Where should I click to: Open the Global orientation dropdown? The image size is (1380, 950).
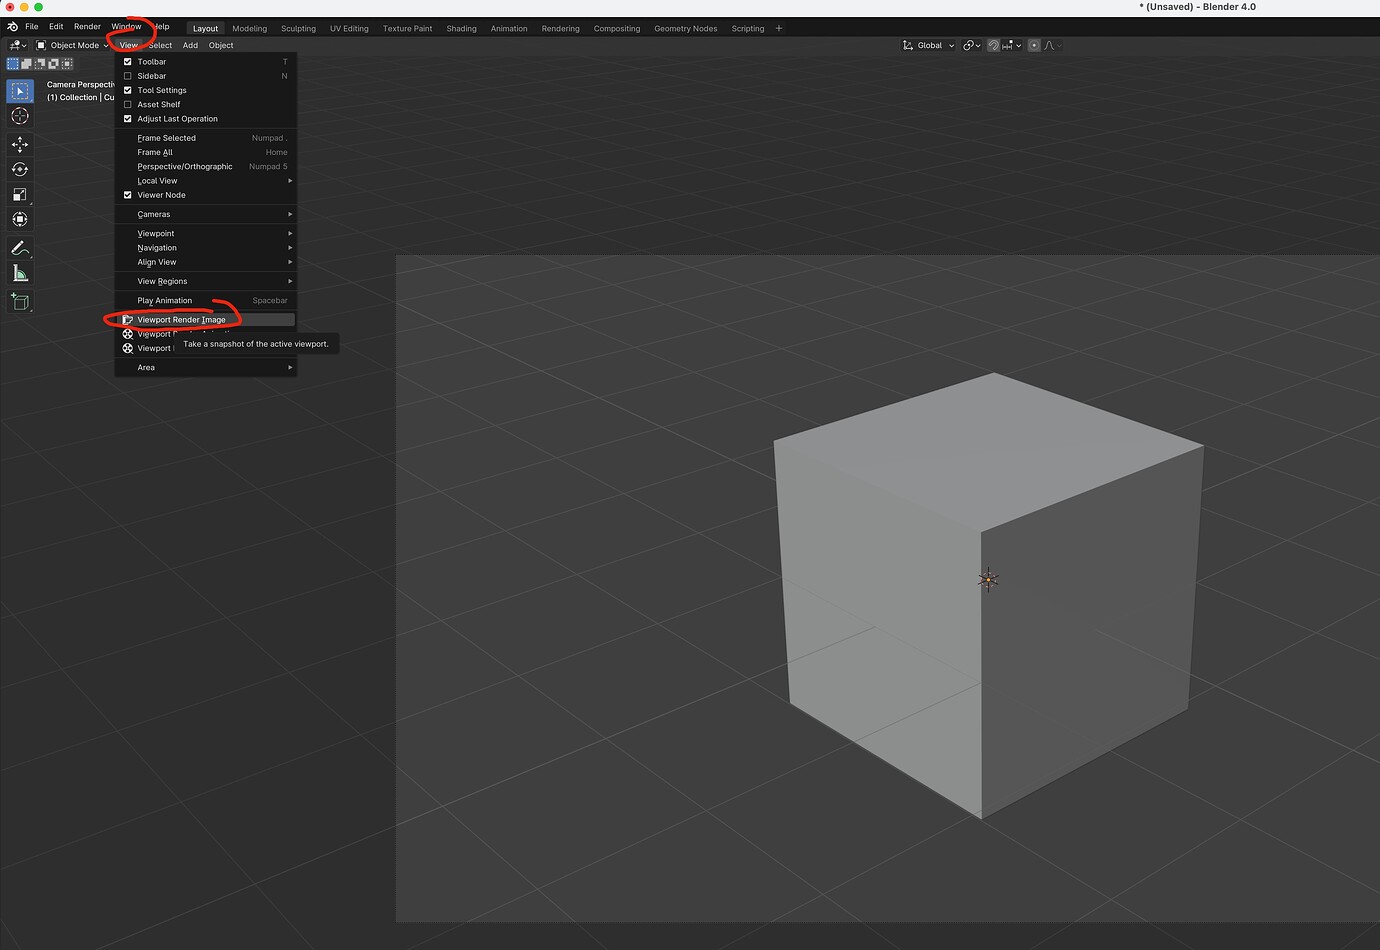[929, 45]
